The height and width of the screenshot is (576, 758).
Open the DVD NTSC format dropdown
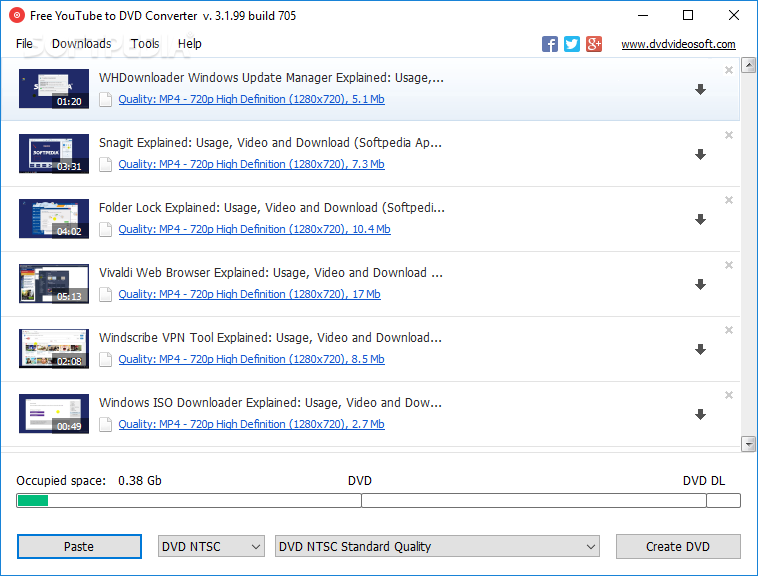211,547
